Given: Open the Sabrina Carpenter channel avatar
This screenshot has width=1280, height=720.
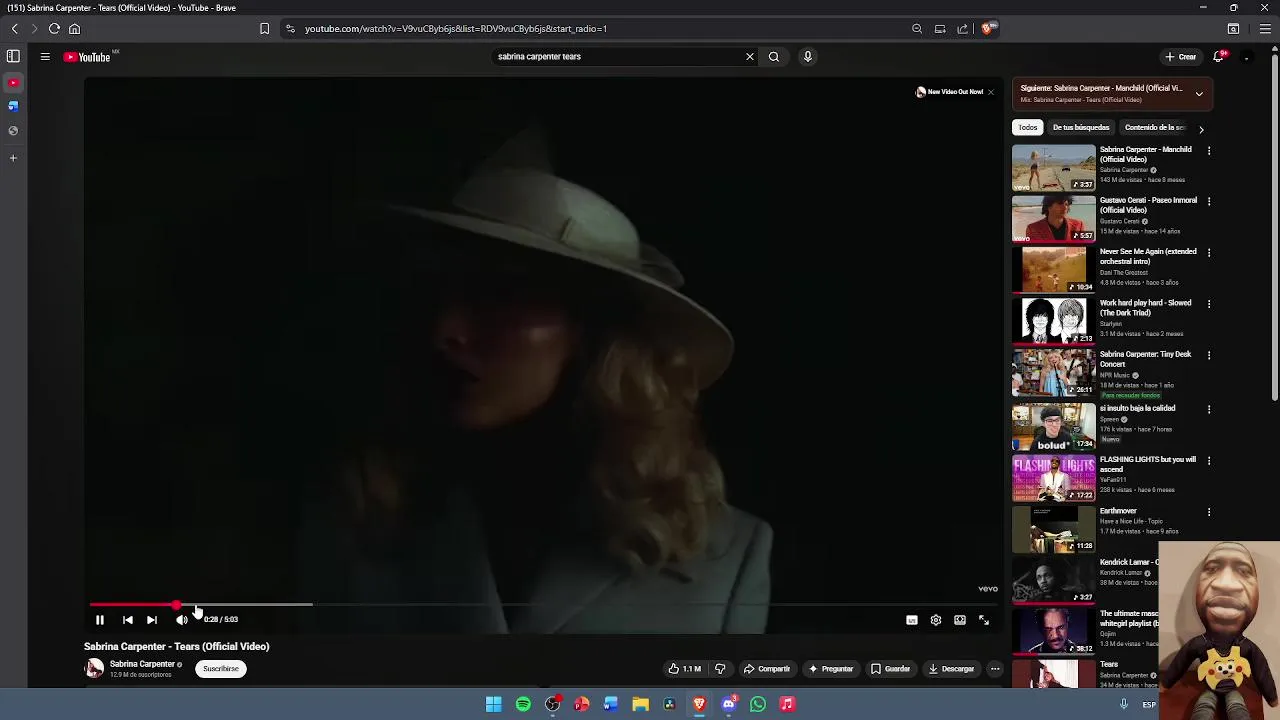Looking at the screenshot, I should point(94,669).
